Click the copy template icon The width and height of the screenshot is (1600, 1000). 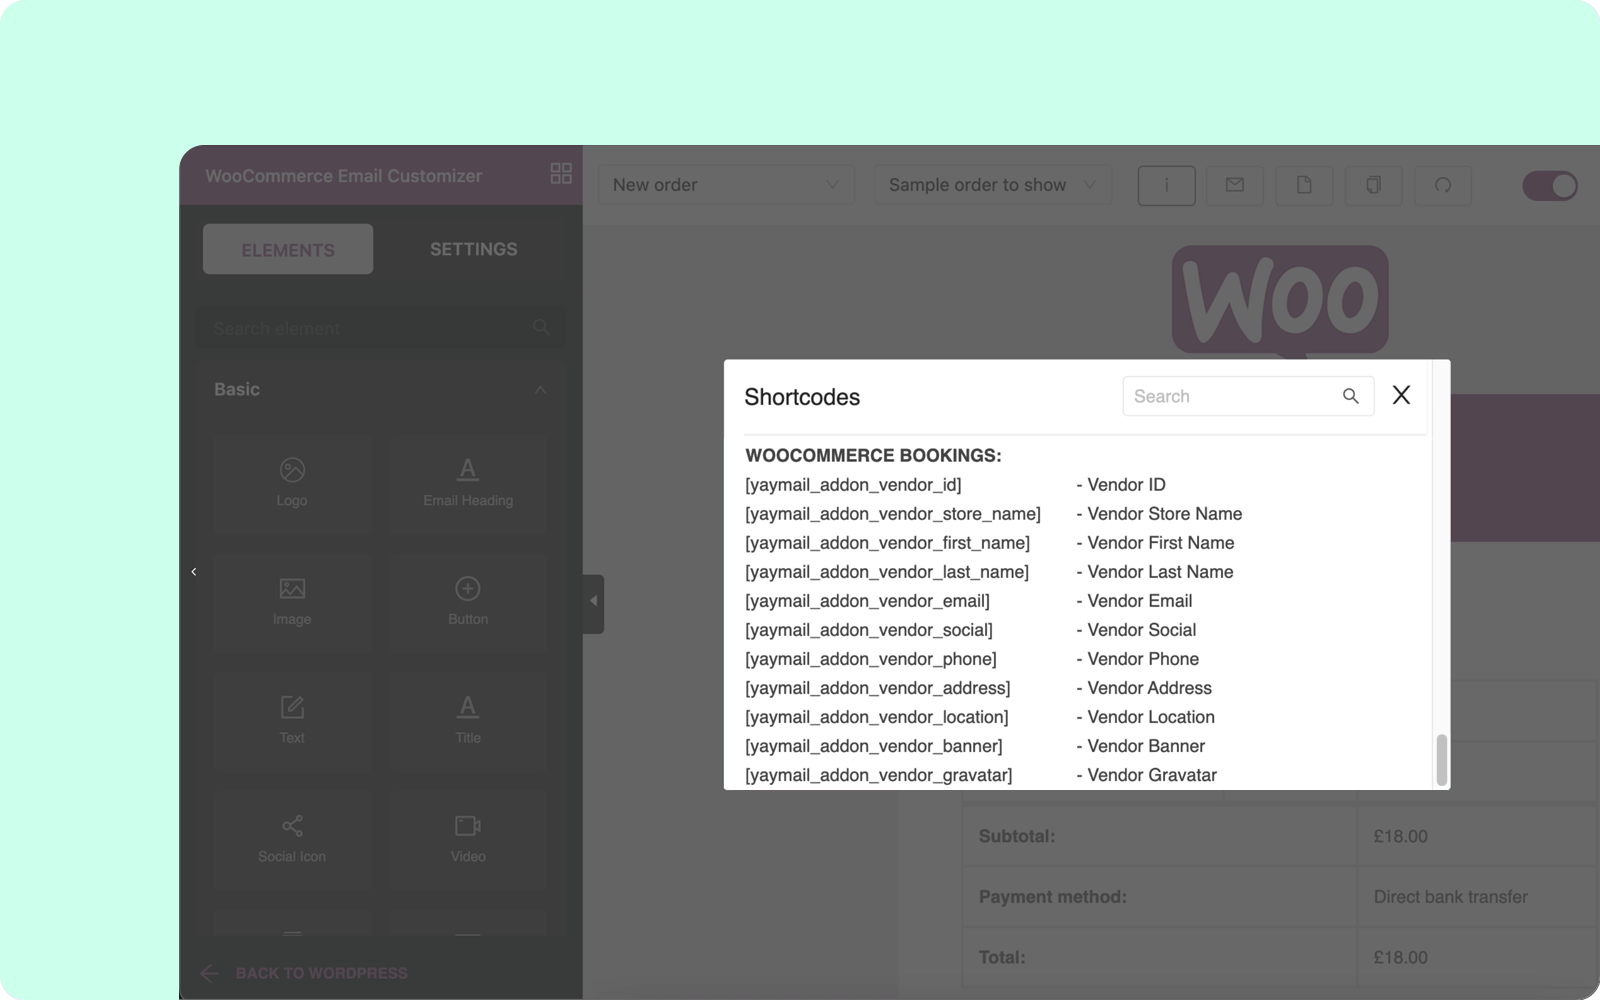(1374, 185)
